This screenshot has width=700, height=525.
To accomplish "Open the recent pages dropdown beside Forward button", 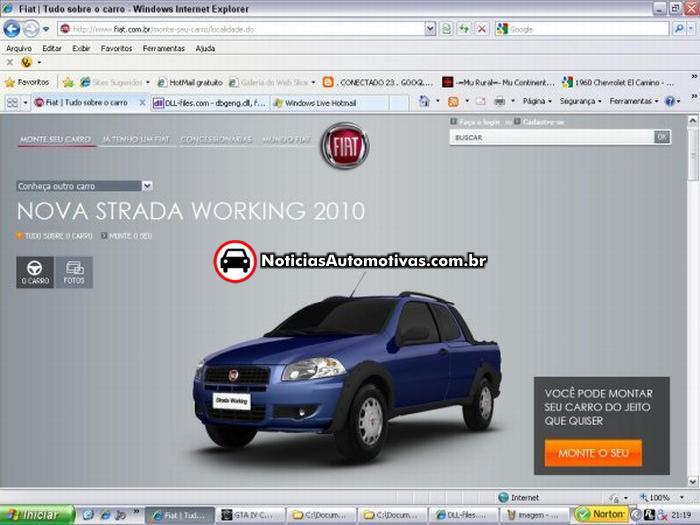I will [x=46, y=29].
